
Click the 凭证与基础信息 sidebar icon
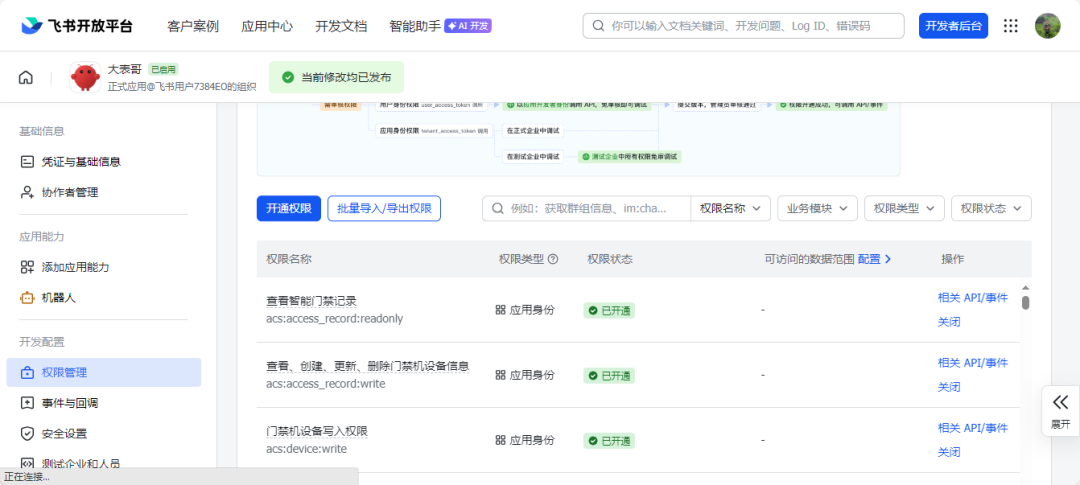click(27, 162)
